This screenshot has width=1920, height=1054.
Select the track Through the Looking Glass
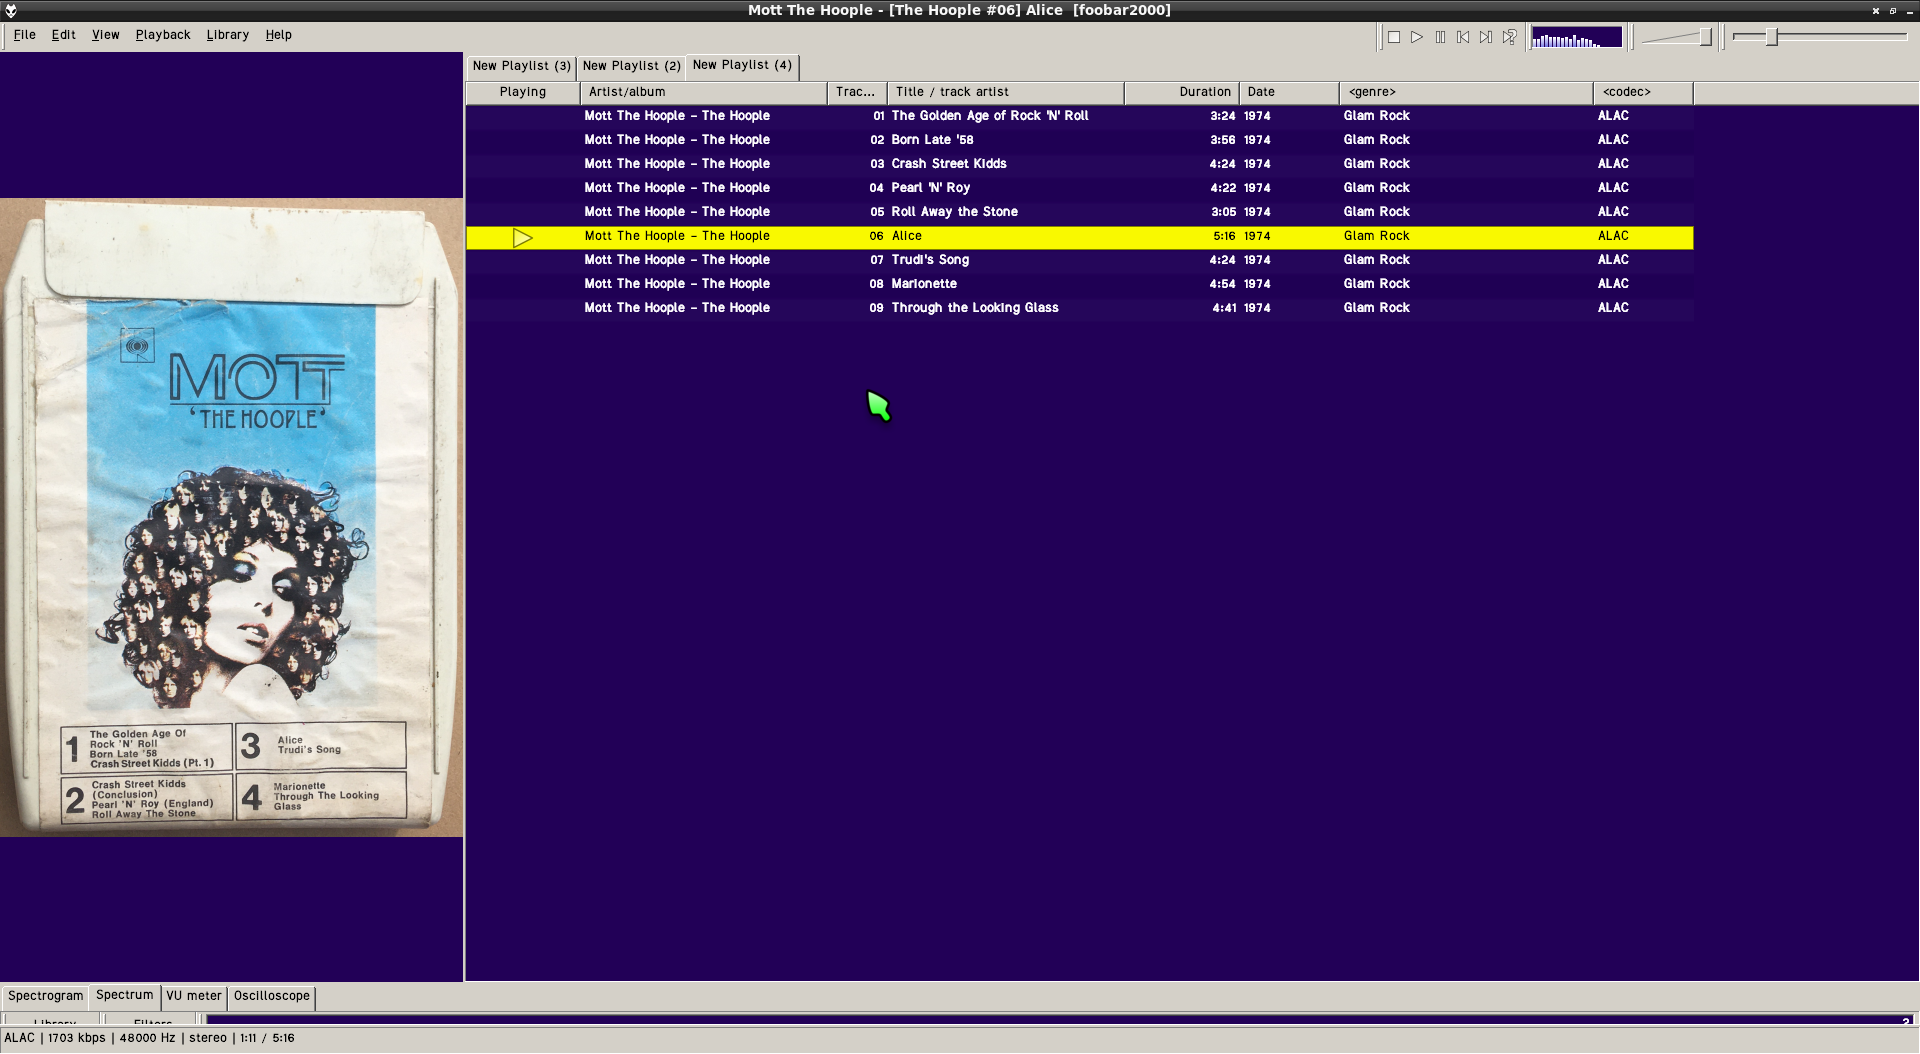click(x=1080, y=308)
